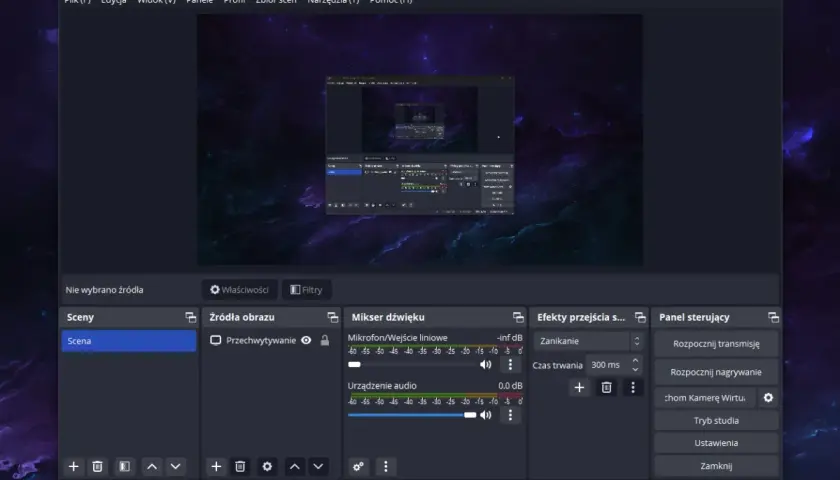The image size is (840, 480).
Task: Float the Efekty przejścia dock panel
Action: pyautogui.click(x=640, y=317)
